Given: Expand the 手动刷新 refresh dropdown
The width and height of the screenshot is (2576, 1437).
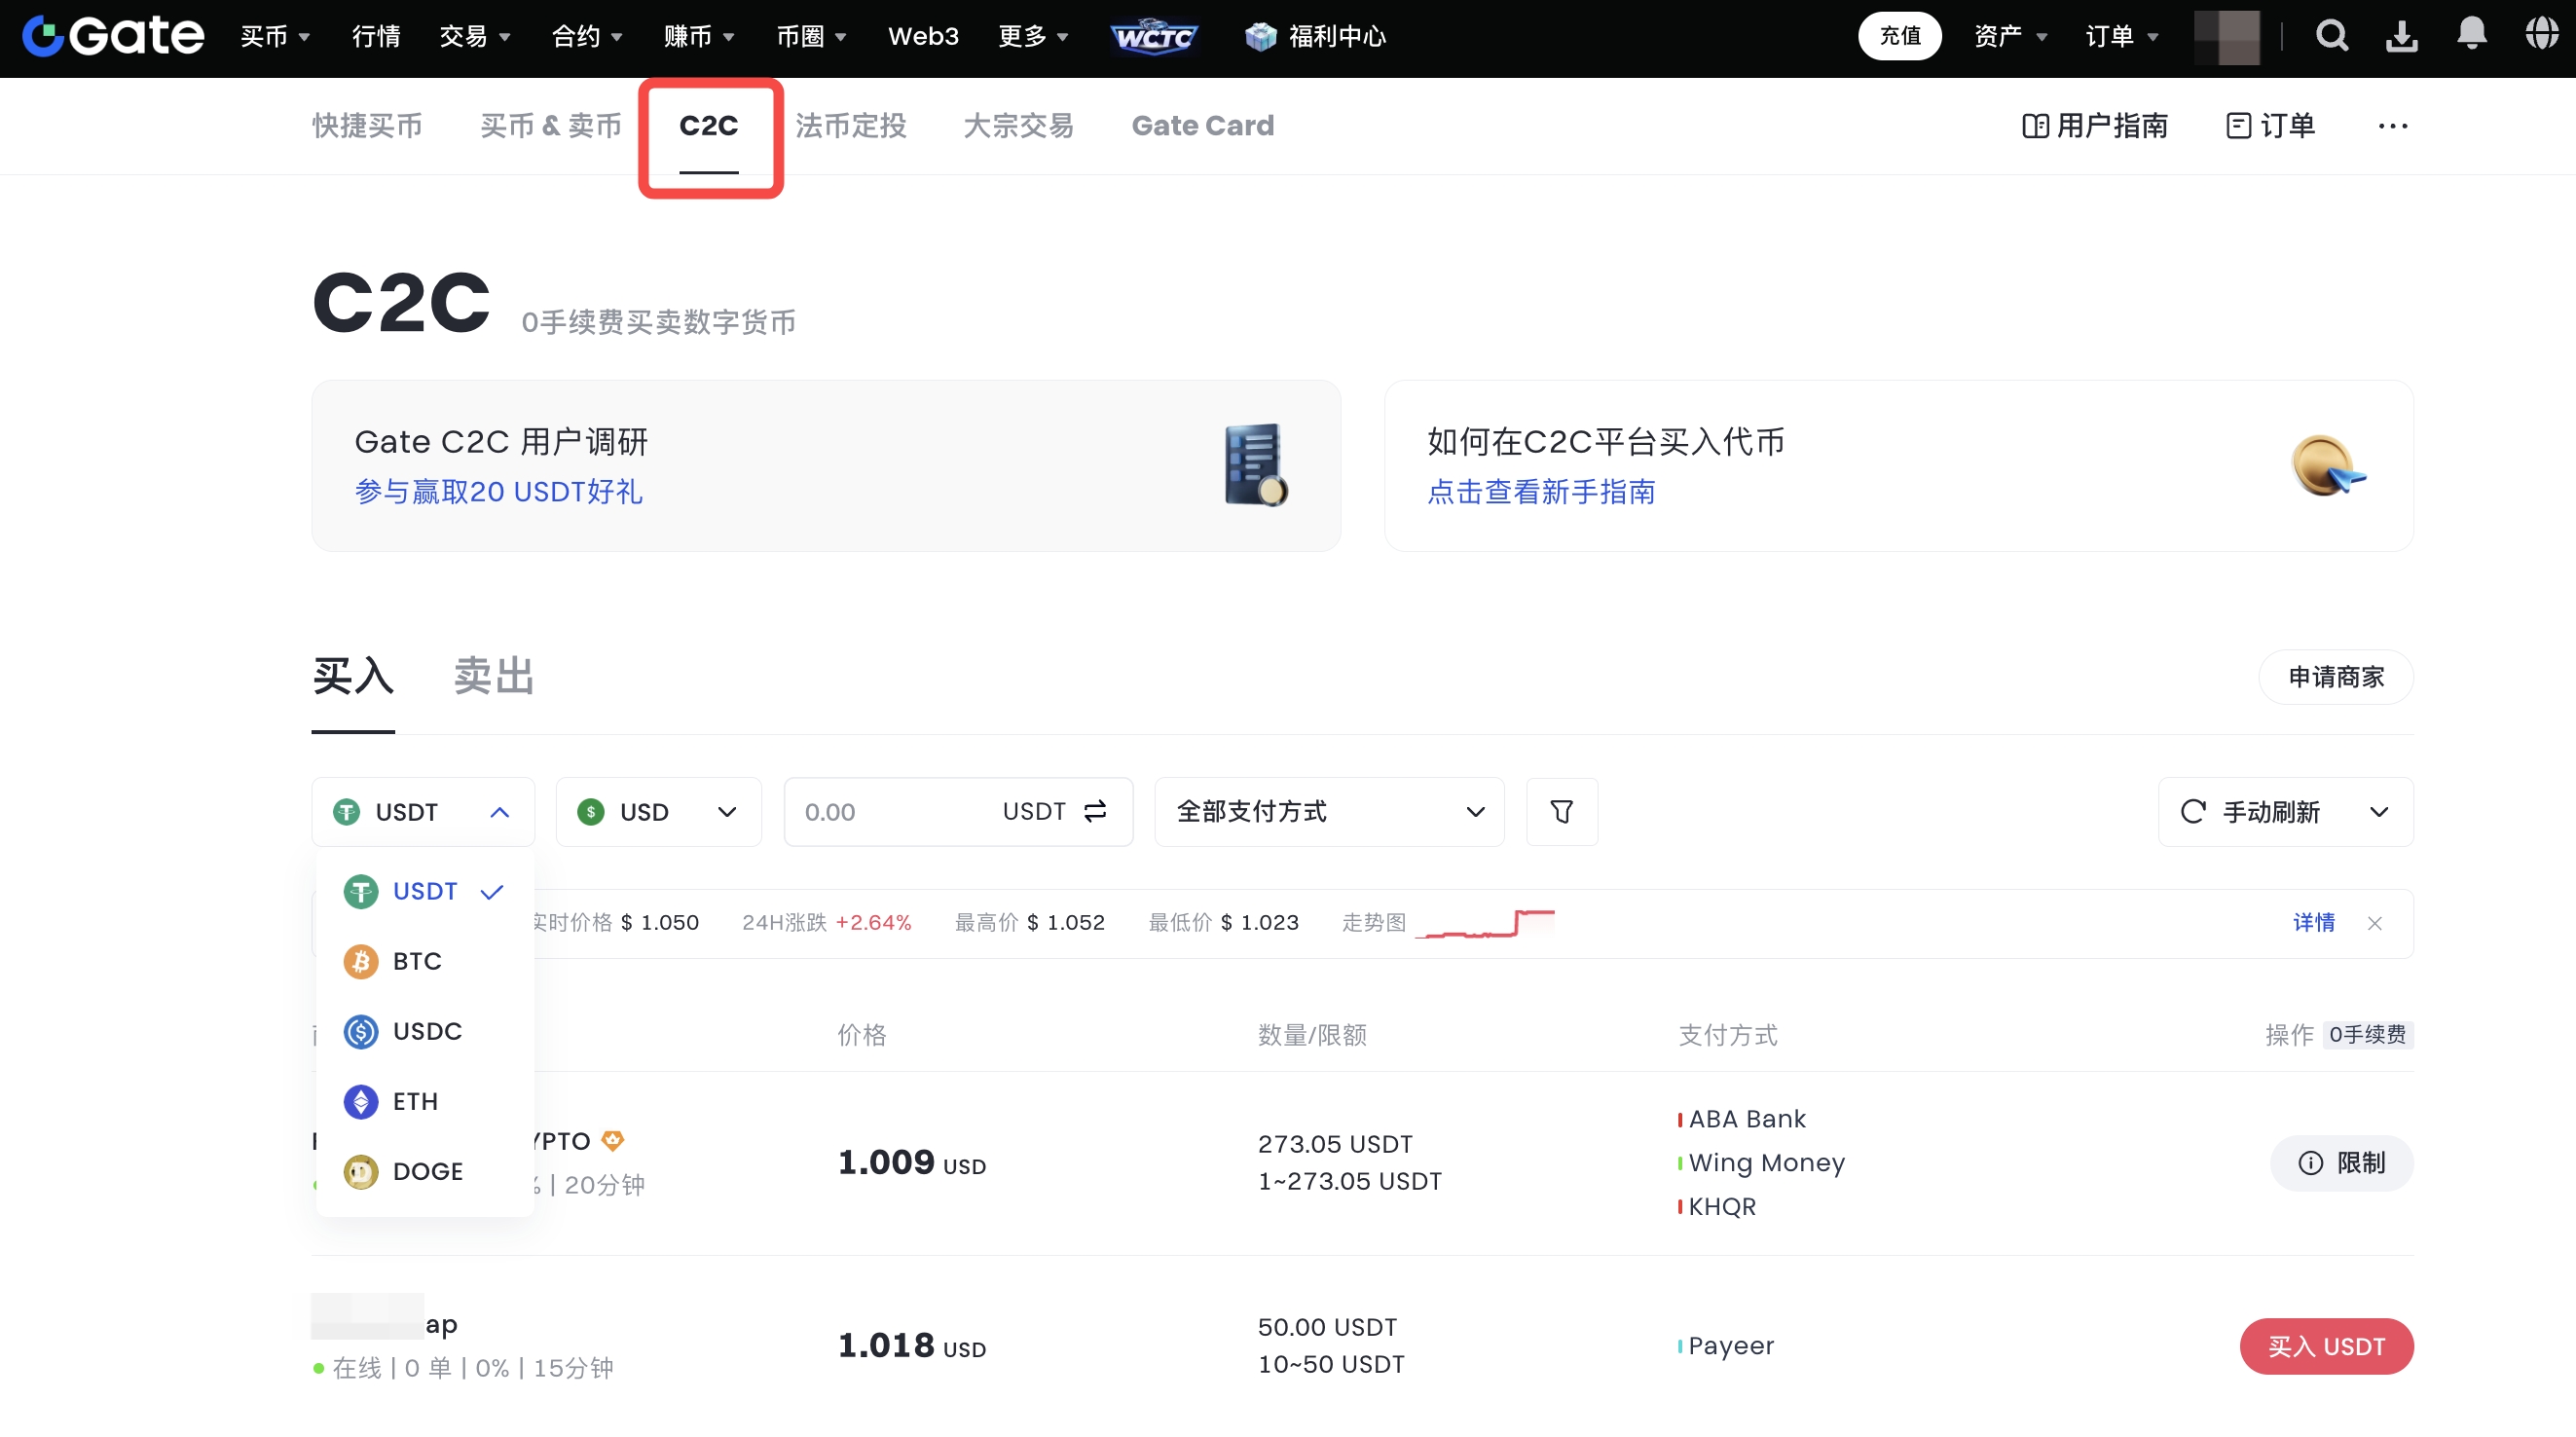Looking at the screenshot, I should 2379,811.
